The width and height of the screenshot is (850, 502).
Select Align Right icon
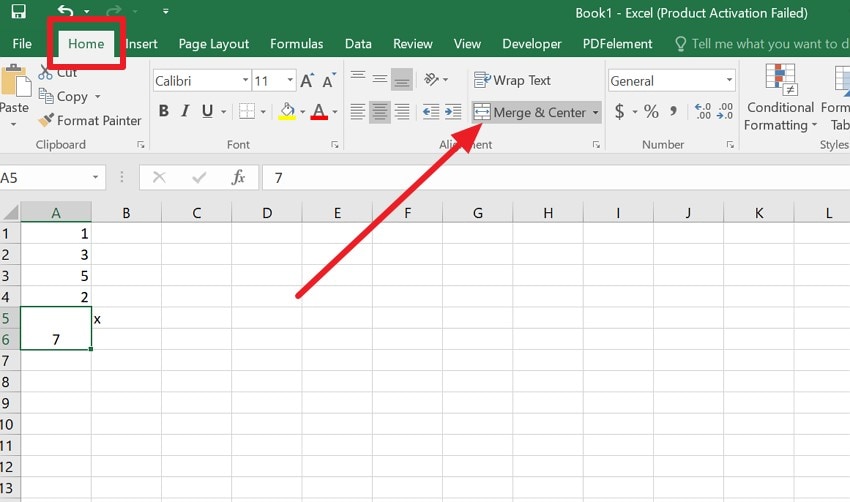402,112
